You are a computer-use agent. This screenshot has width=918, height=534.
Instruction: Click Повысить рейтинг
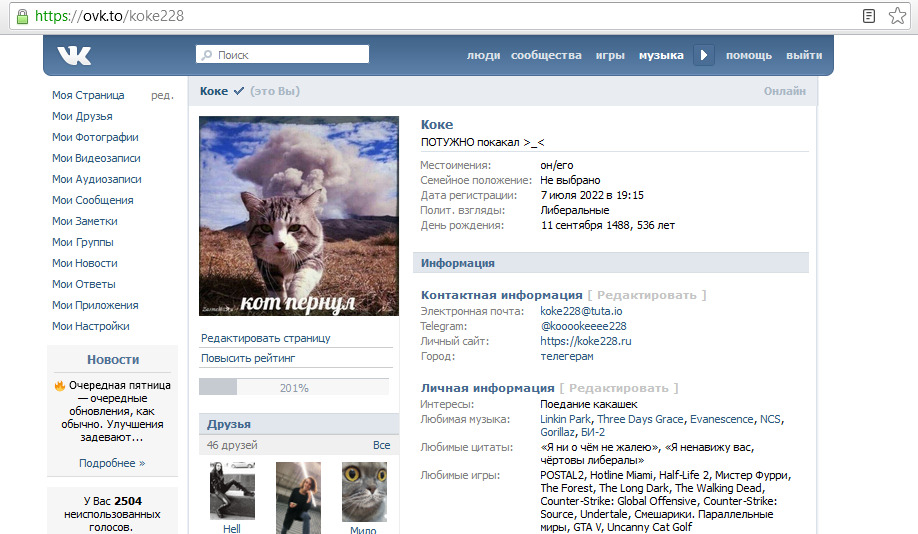coord(248,358)
